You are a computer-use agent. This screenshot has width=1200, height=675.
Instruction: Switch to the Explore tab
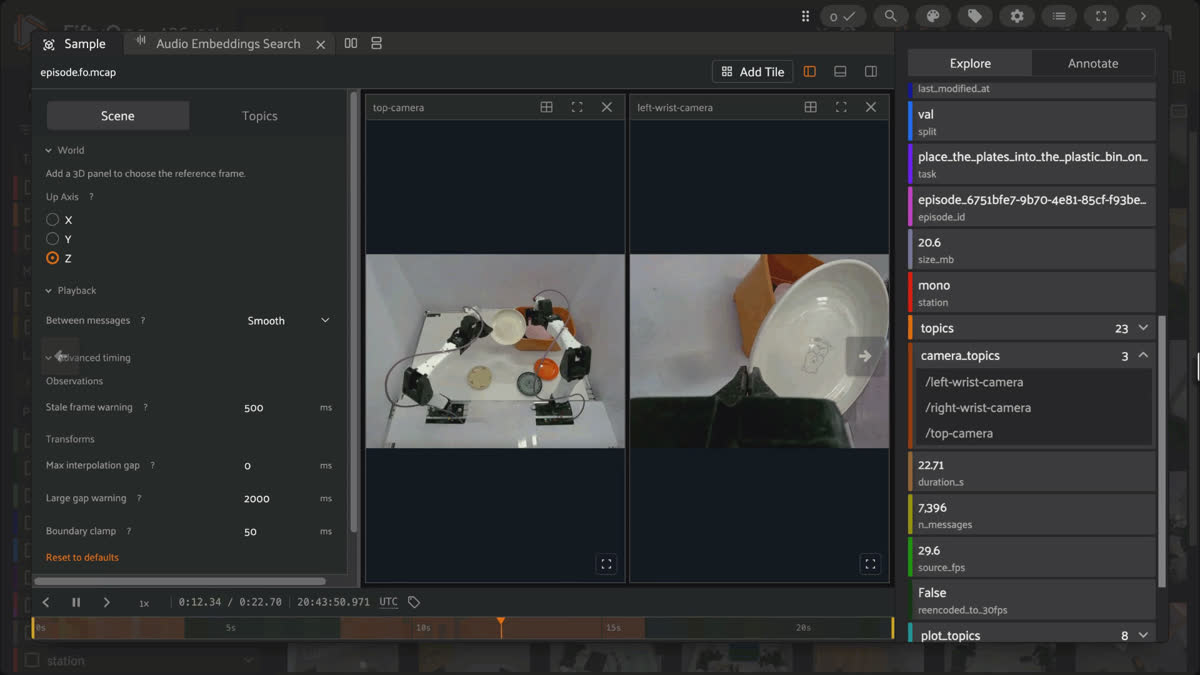970,63
